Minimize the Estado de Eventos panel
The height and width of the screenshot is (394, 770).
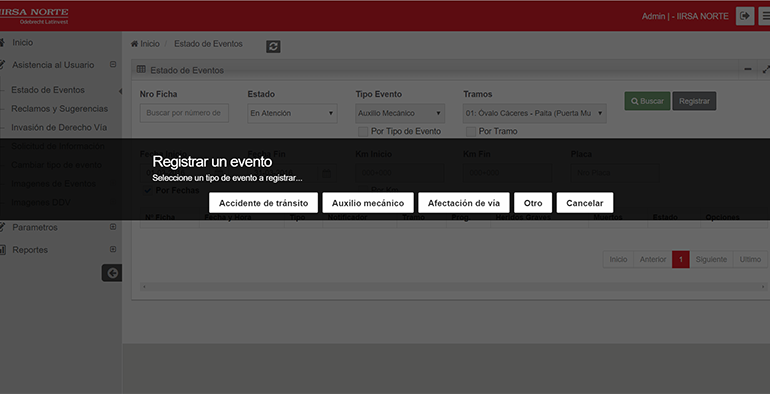click(x=747, y=69)
